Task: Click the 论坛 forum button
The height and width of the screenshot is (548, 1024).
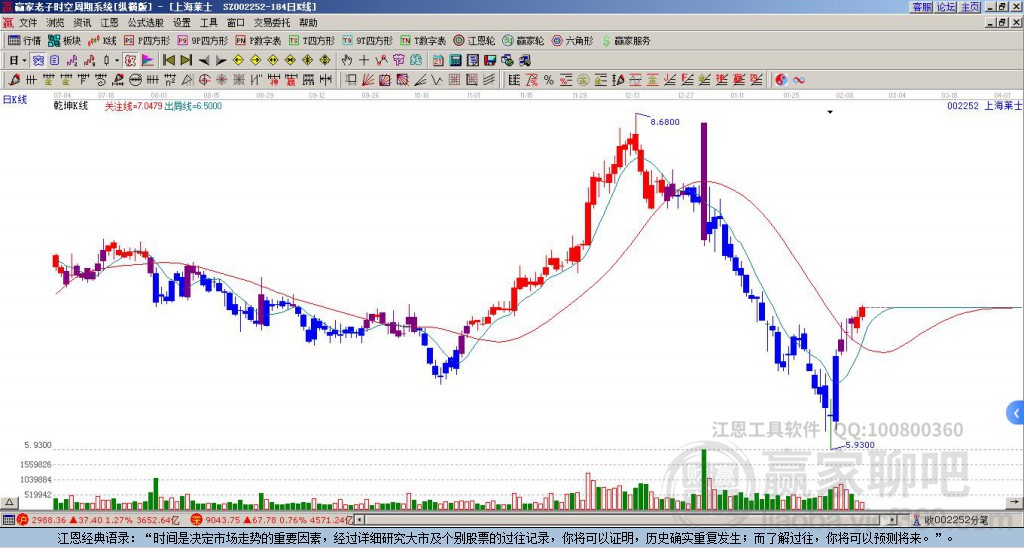Action: pyautogui.click(x=946, y=7)
